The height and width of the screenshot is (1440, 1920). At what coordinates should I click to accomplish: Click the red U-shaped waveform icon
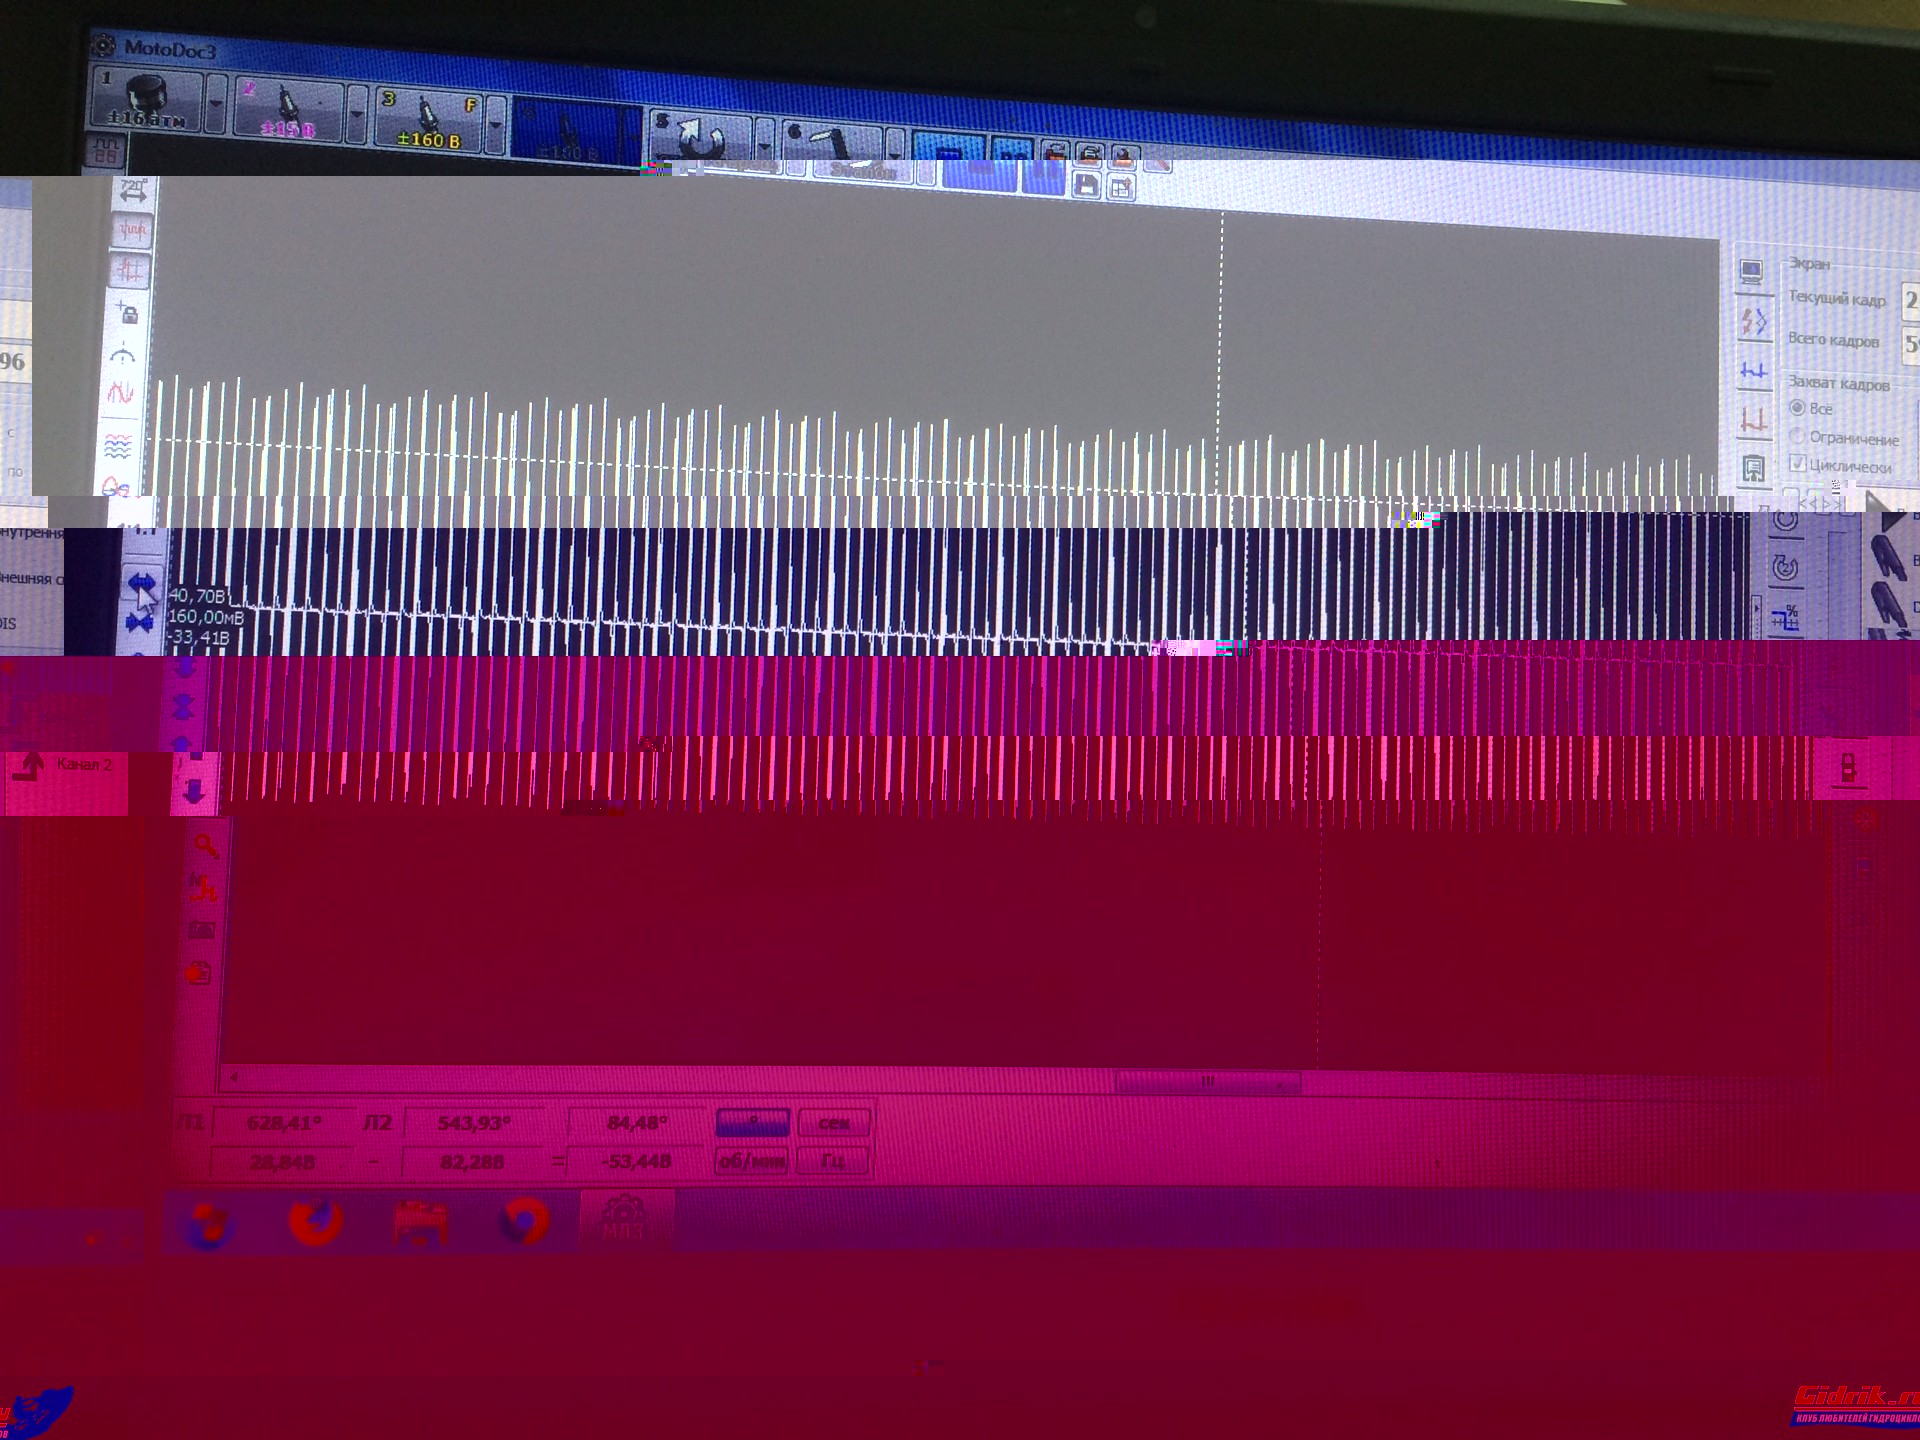(1753, 420)
